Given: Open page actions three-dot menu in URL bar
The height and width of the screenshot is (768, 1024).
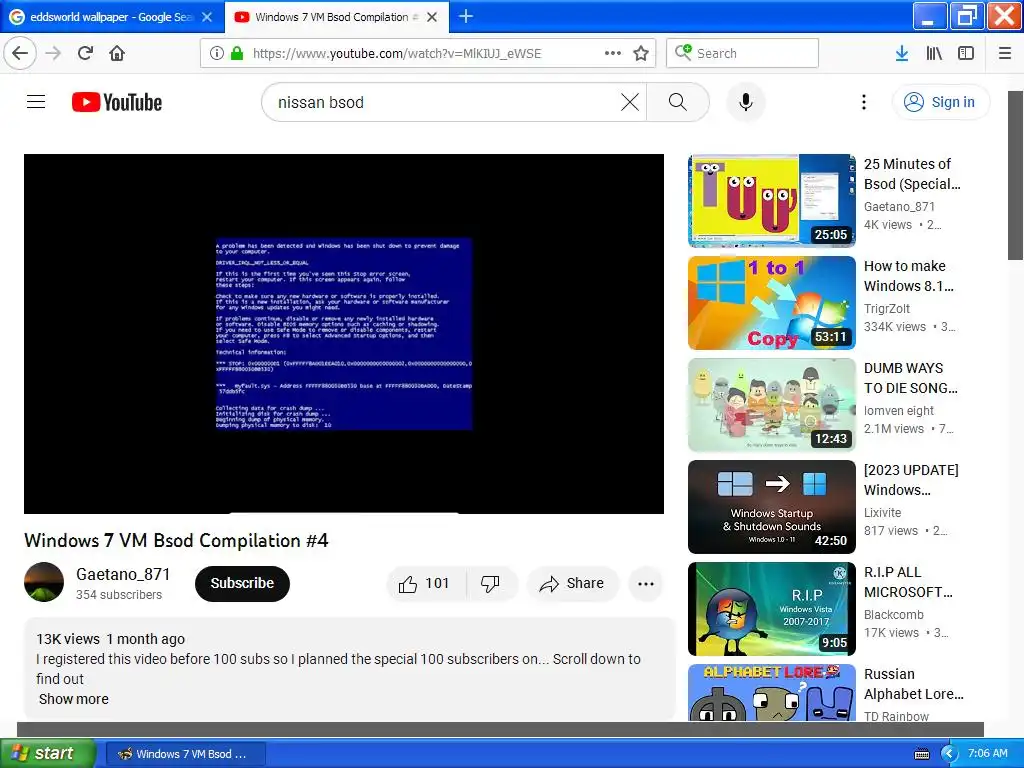Looking at the screenshot, I should [x=613, y=53].
